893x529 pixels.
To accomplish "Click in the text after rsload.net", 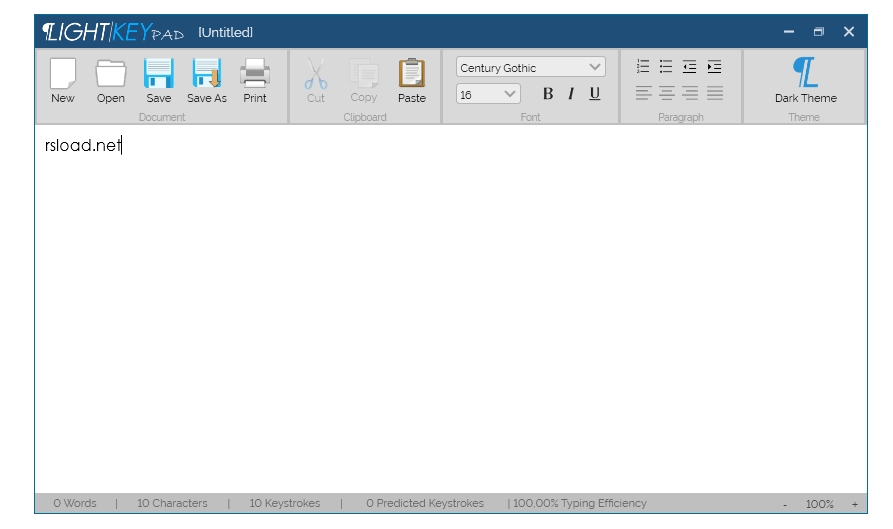I will (123, 146).
